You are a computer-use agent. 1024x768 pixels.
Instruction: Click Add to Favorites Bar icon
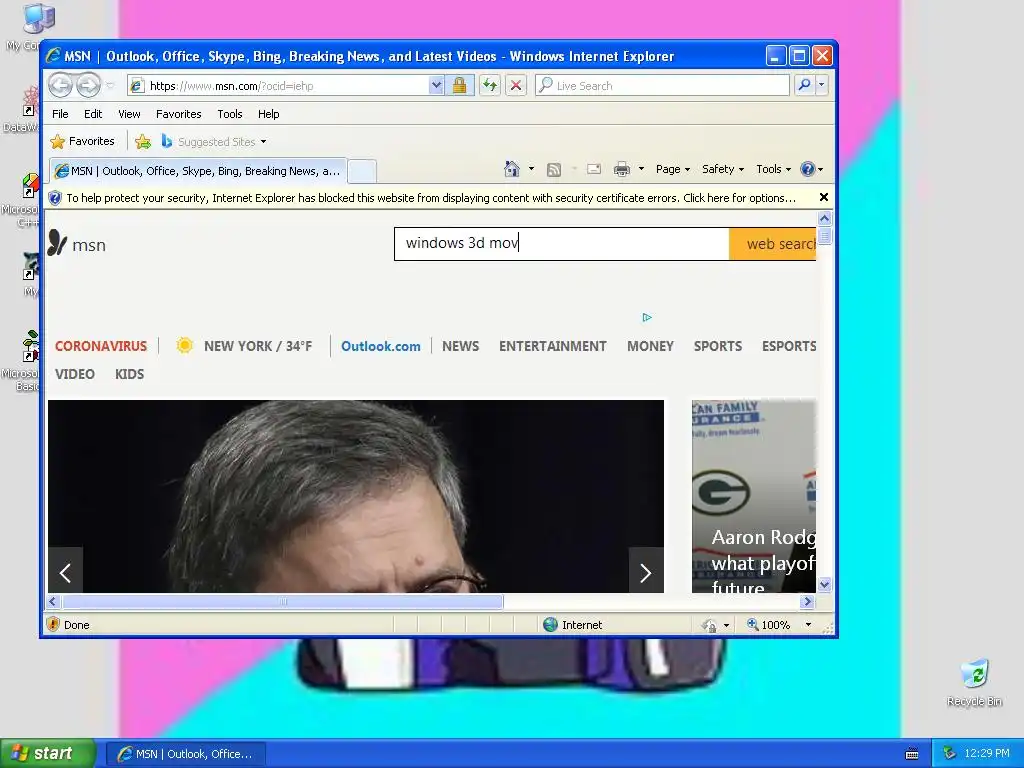142,141
